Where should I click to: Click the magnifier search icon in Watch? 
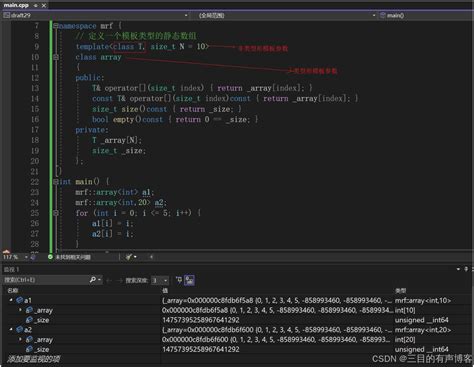click(x=93, y=280)
